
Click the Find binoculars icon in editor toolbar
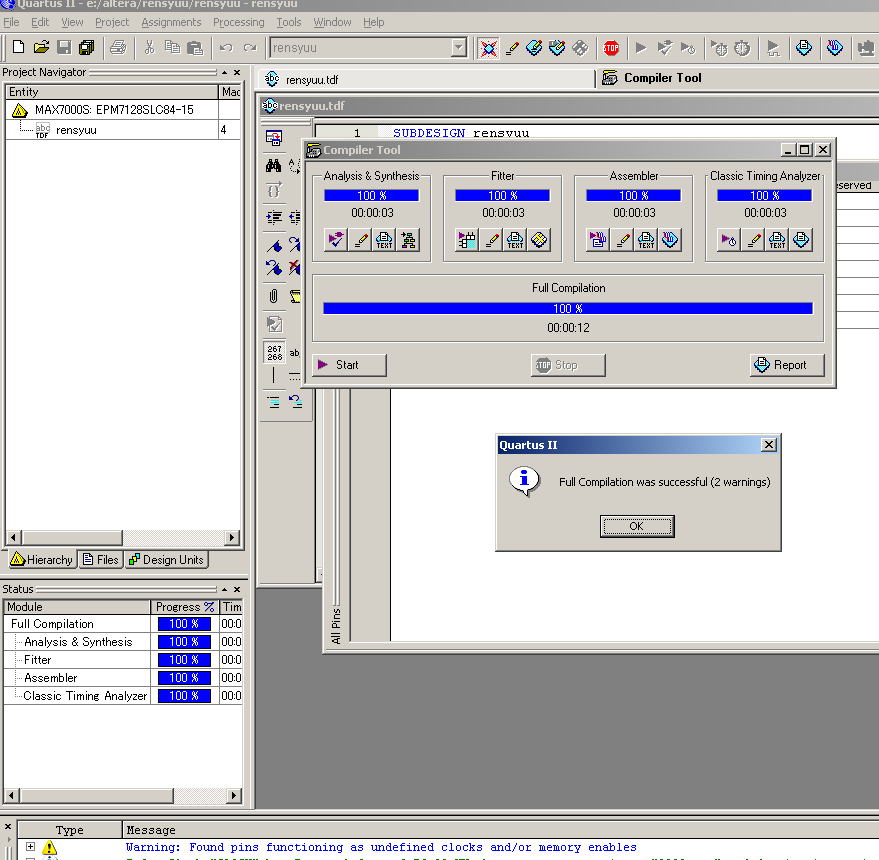tap(274, 165)
